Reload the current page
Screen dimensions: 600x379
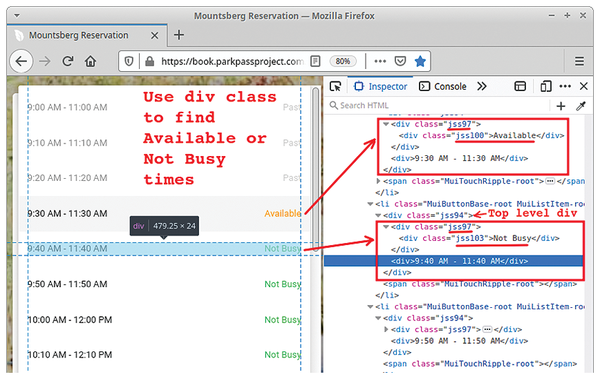coord(68,61)
